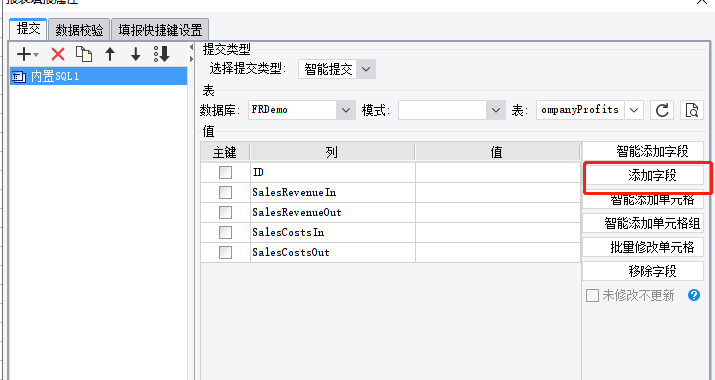Click the 添加字段 button

(643, 175)
